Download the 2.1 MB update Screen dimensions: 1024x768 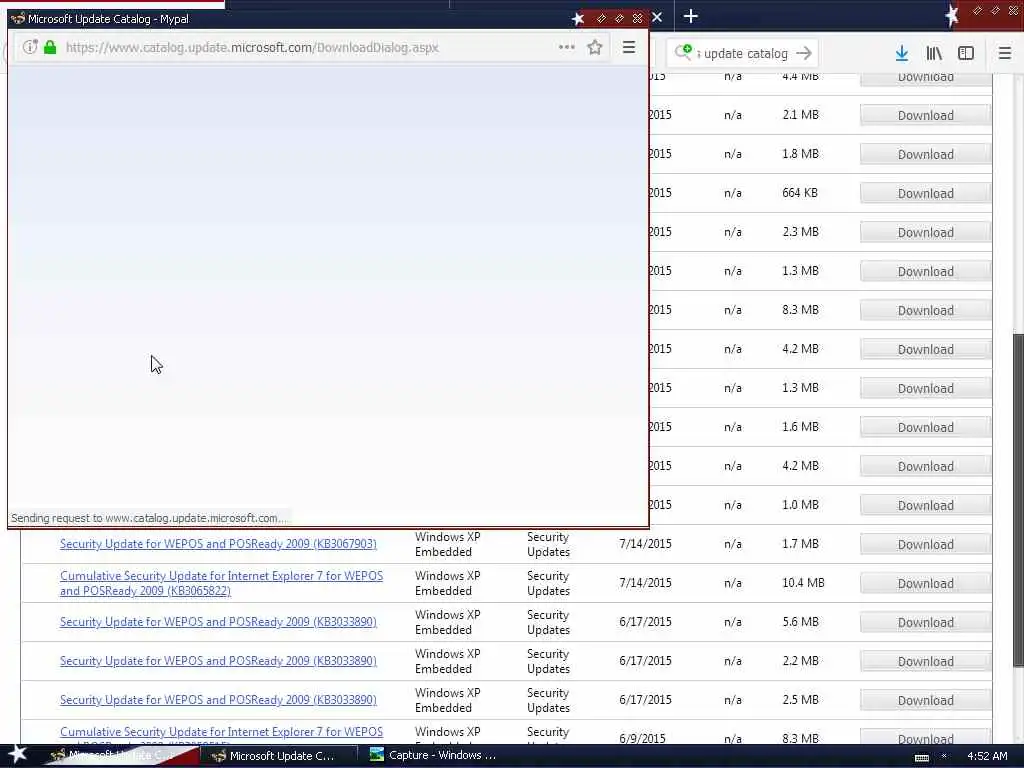coord(925,116)
